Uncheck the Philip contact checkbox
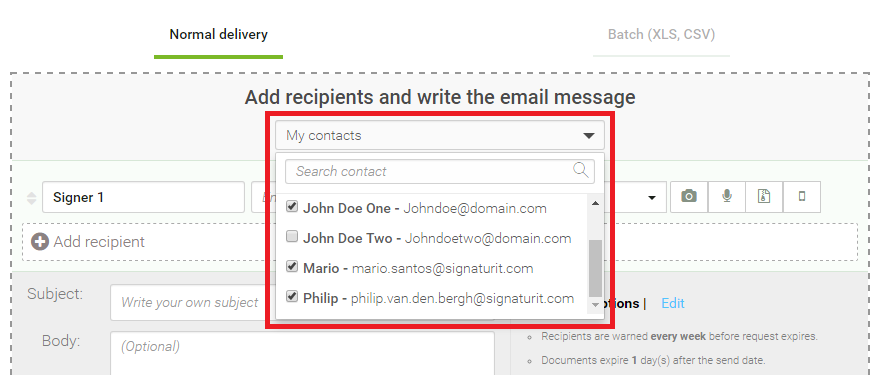879x375 pixels. click(x=292, y=297)
